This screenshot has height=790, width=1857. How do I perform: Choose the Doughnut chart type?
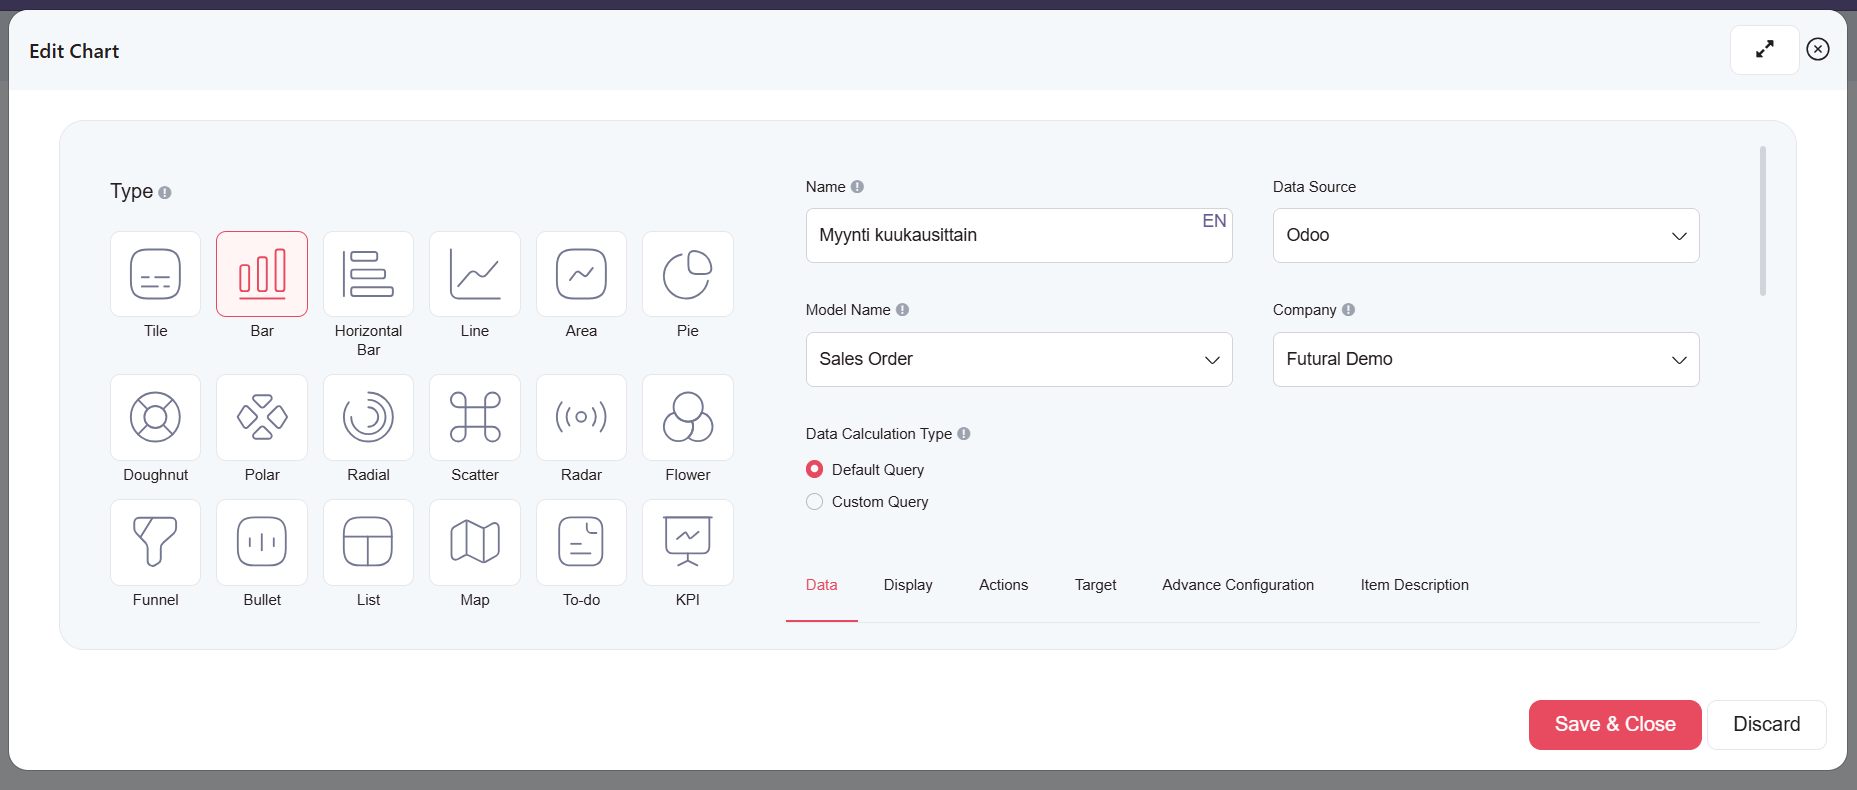(x=155, y=417)
